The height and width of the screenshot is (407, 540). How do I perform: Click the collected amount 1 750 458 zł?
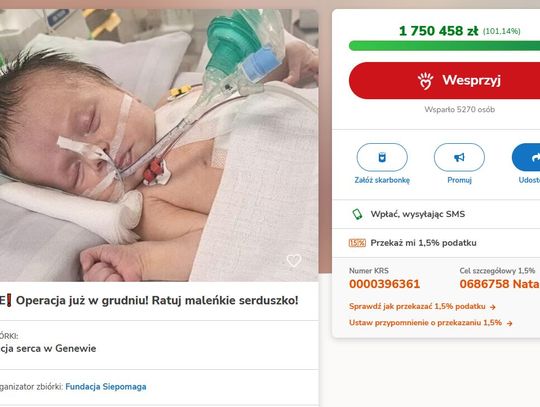[438, 31]
